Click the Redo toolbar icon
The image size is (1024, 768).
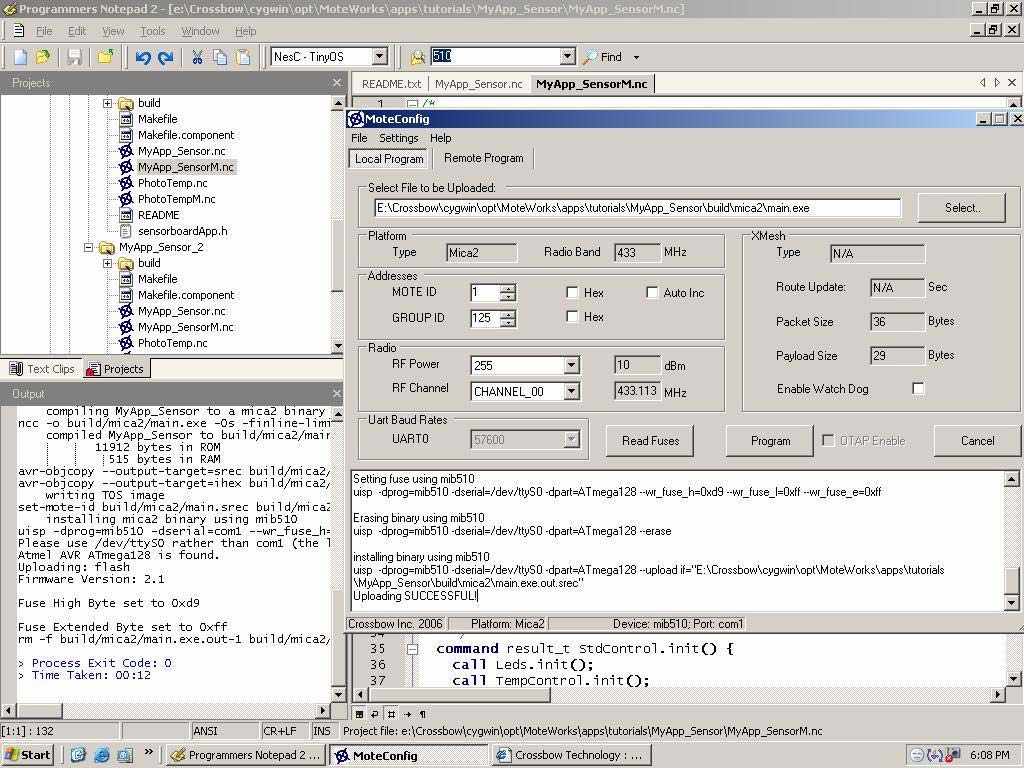coord(166,57)
